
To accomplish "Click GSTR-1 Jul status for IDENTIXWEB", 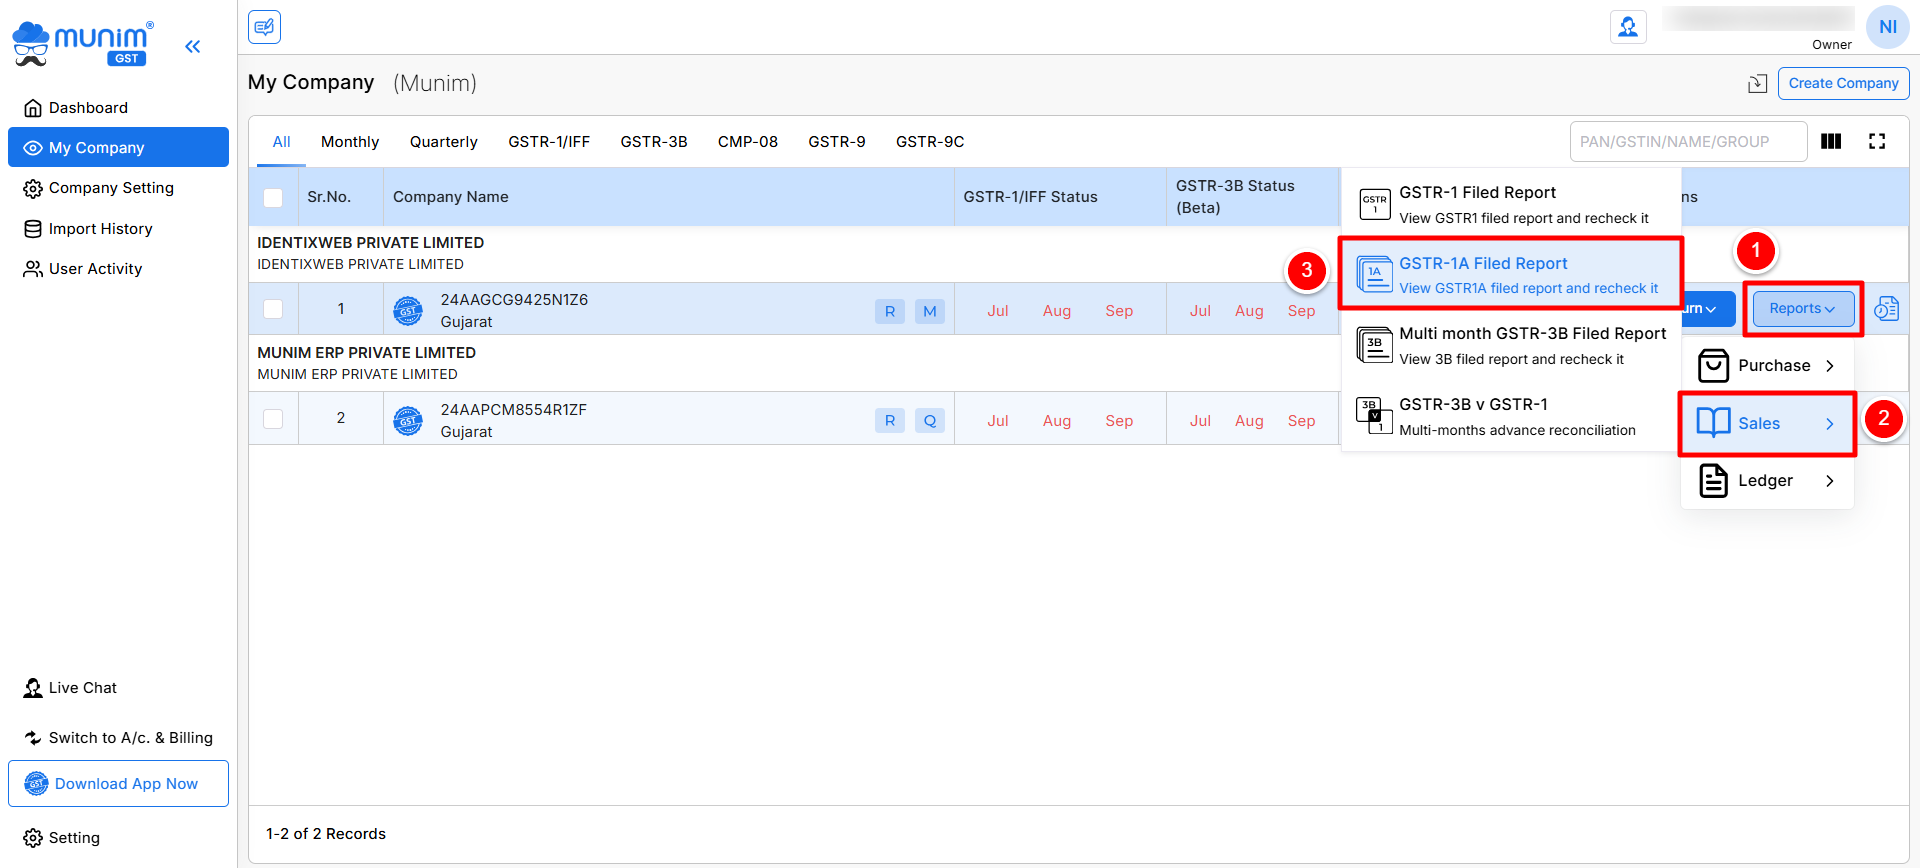I will (x=998, y=311).
